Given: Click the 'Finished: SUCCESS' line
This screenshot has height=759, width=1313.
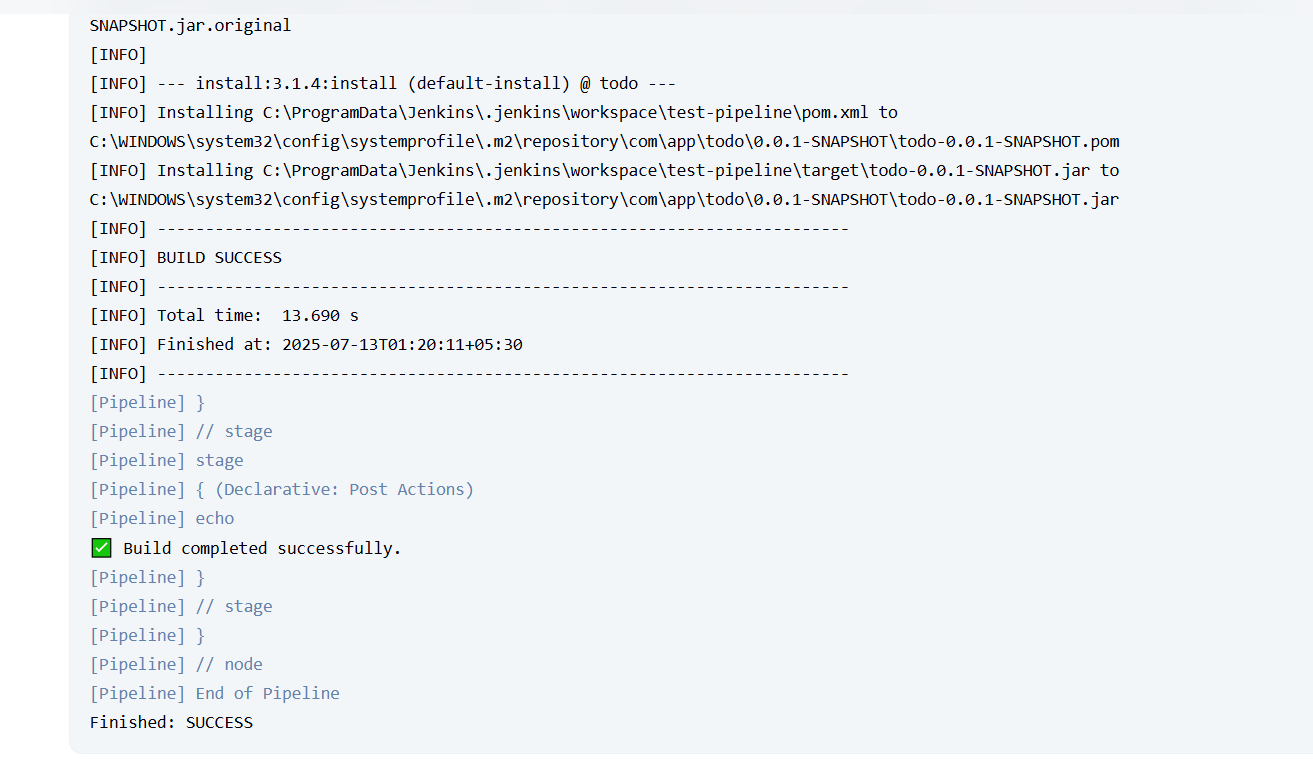Looking at the screenshot, I should (171, 722).
